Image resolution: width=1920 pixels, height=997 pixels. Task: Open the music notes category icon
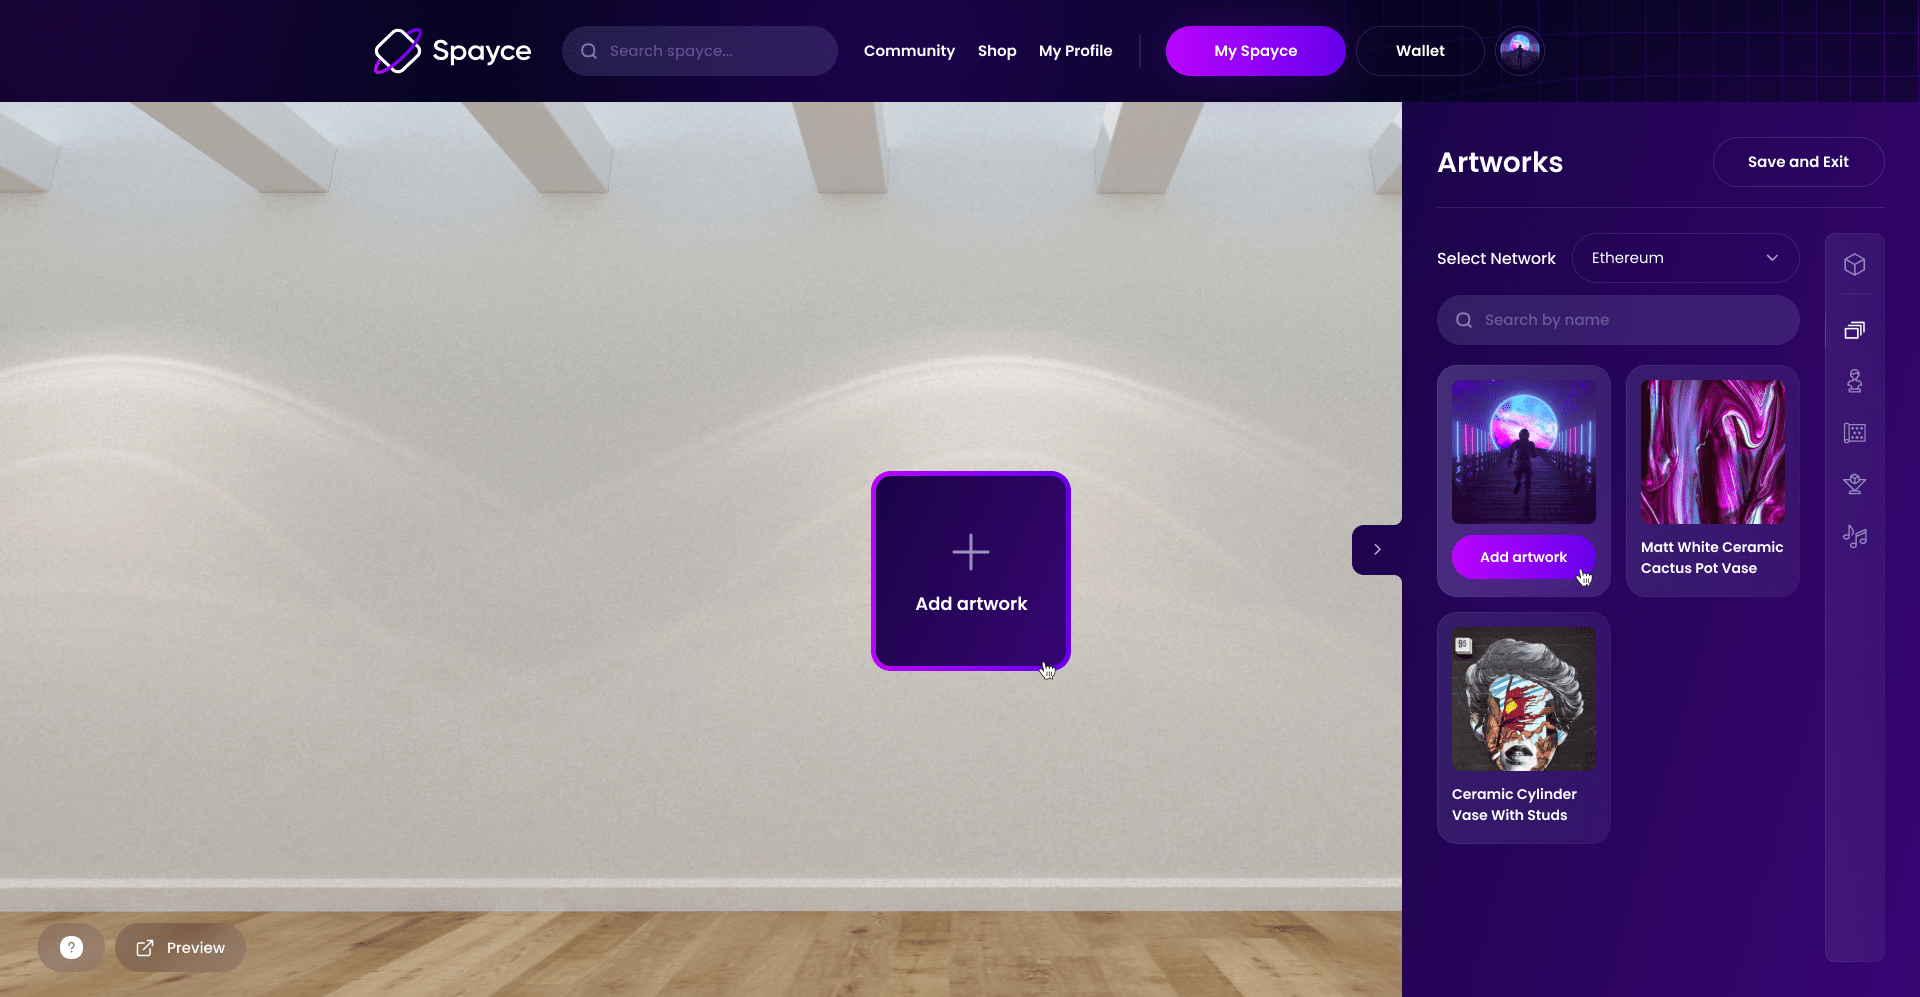(x=1855, y=537)
